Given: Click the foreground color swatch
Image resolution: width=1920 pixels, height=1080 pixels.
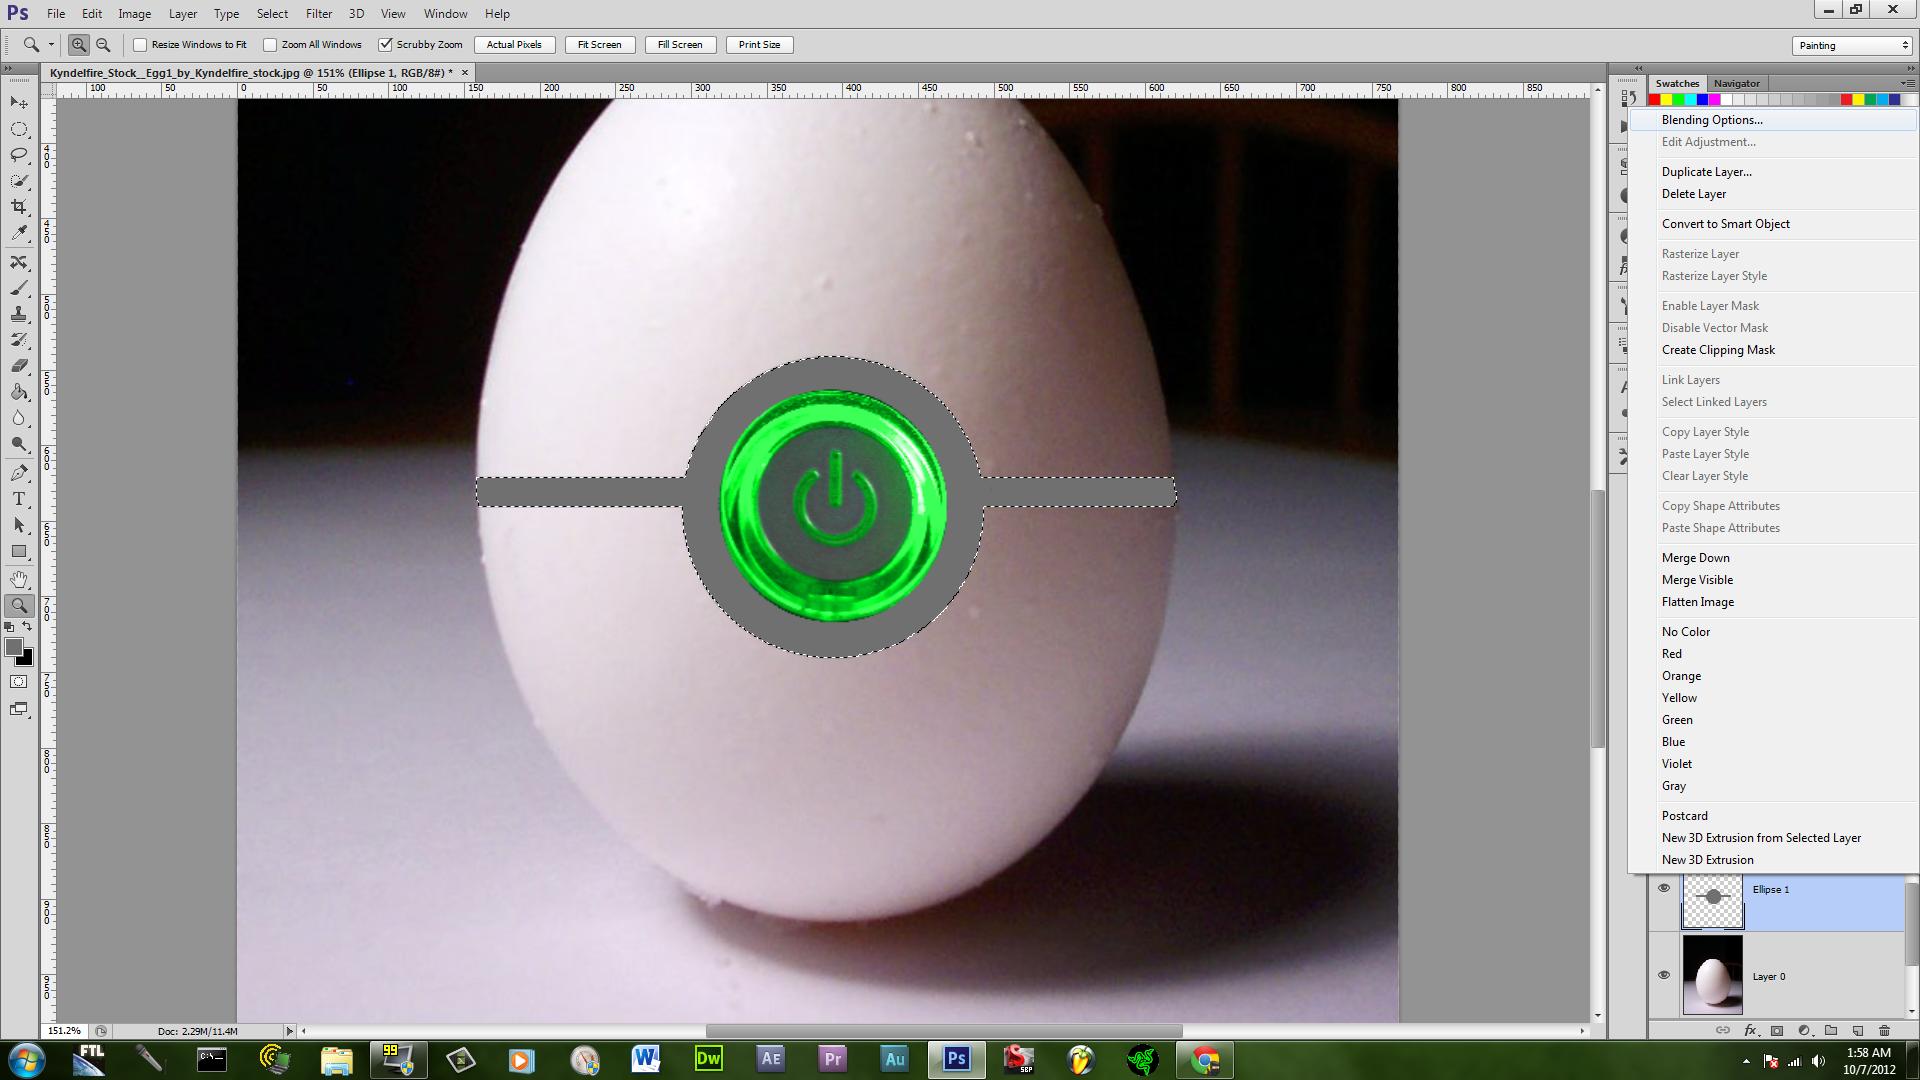Looking at the screenshot, I should pyautogui.click(x=13, y=648).
